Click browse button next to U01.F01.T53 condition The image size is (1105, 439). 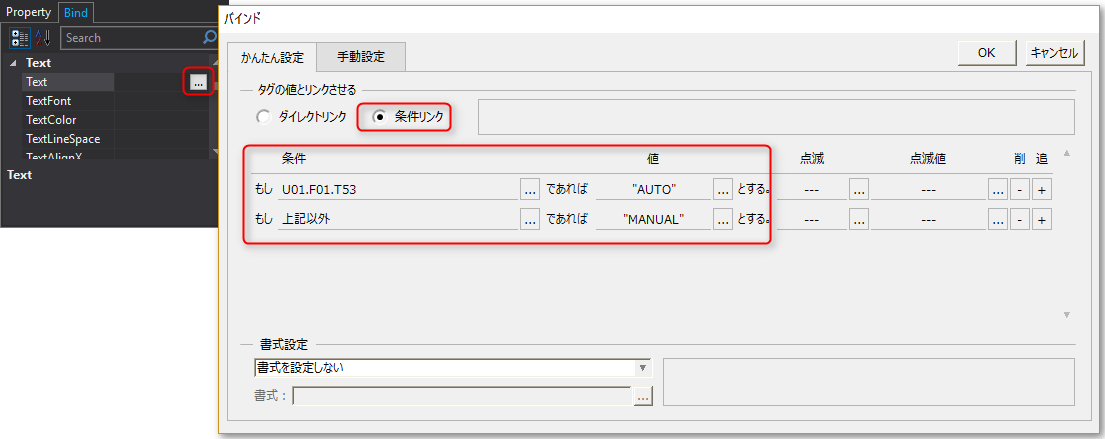tap(530, 188)
